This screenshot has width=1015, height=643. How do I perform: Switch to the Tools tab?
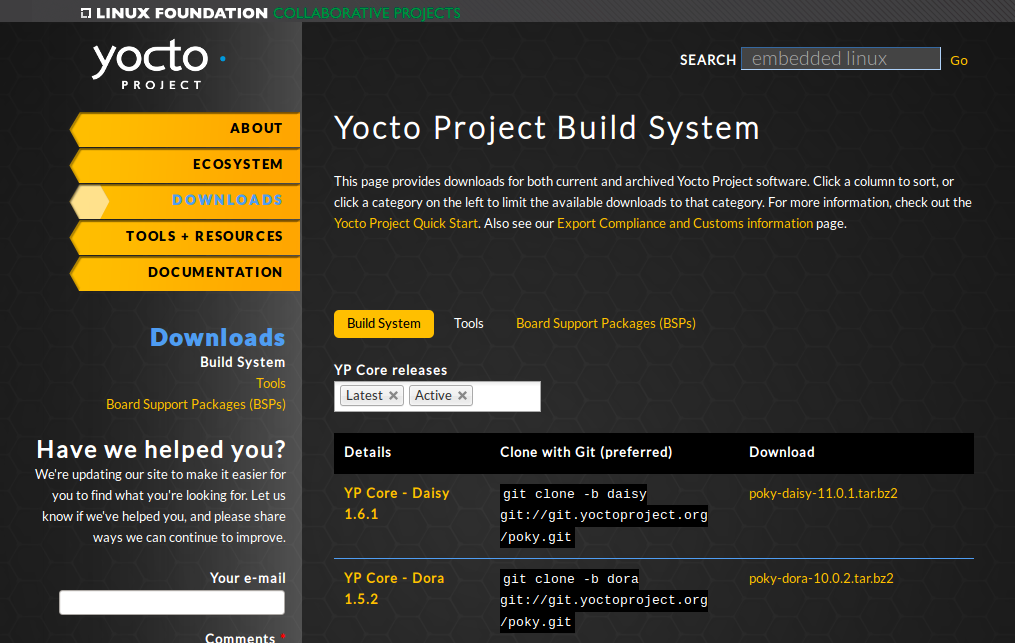[468, 323]
